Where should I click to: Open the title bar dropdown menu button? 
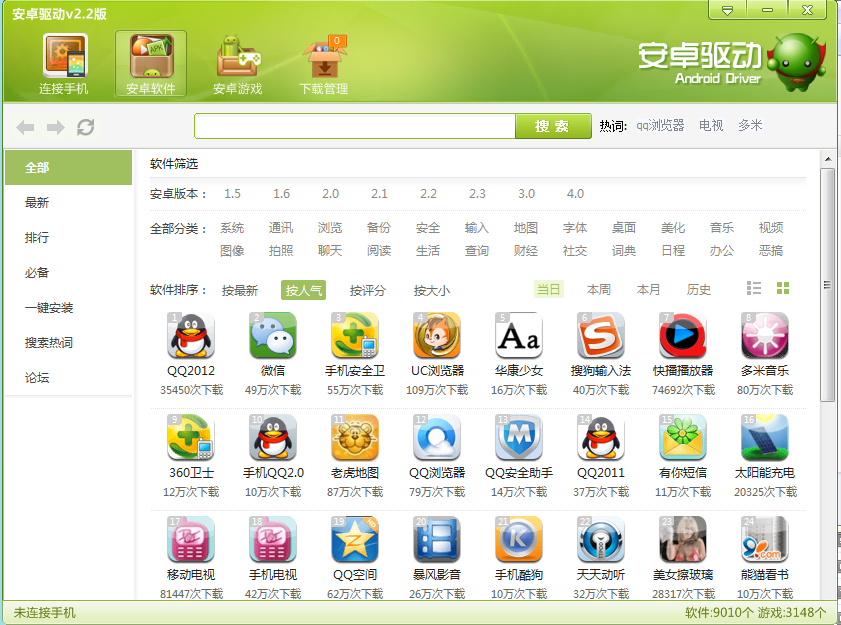(x=727, y=10)
